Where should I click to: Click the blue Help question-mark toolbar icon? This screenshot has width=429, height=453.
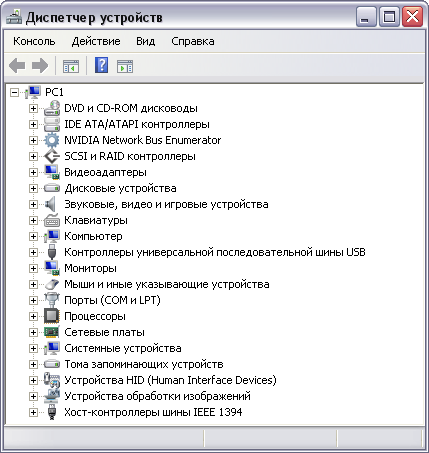click(101, 65)
